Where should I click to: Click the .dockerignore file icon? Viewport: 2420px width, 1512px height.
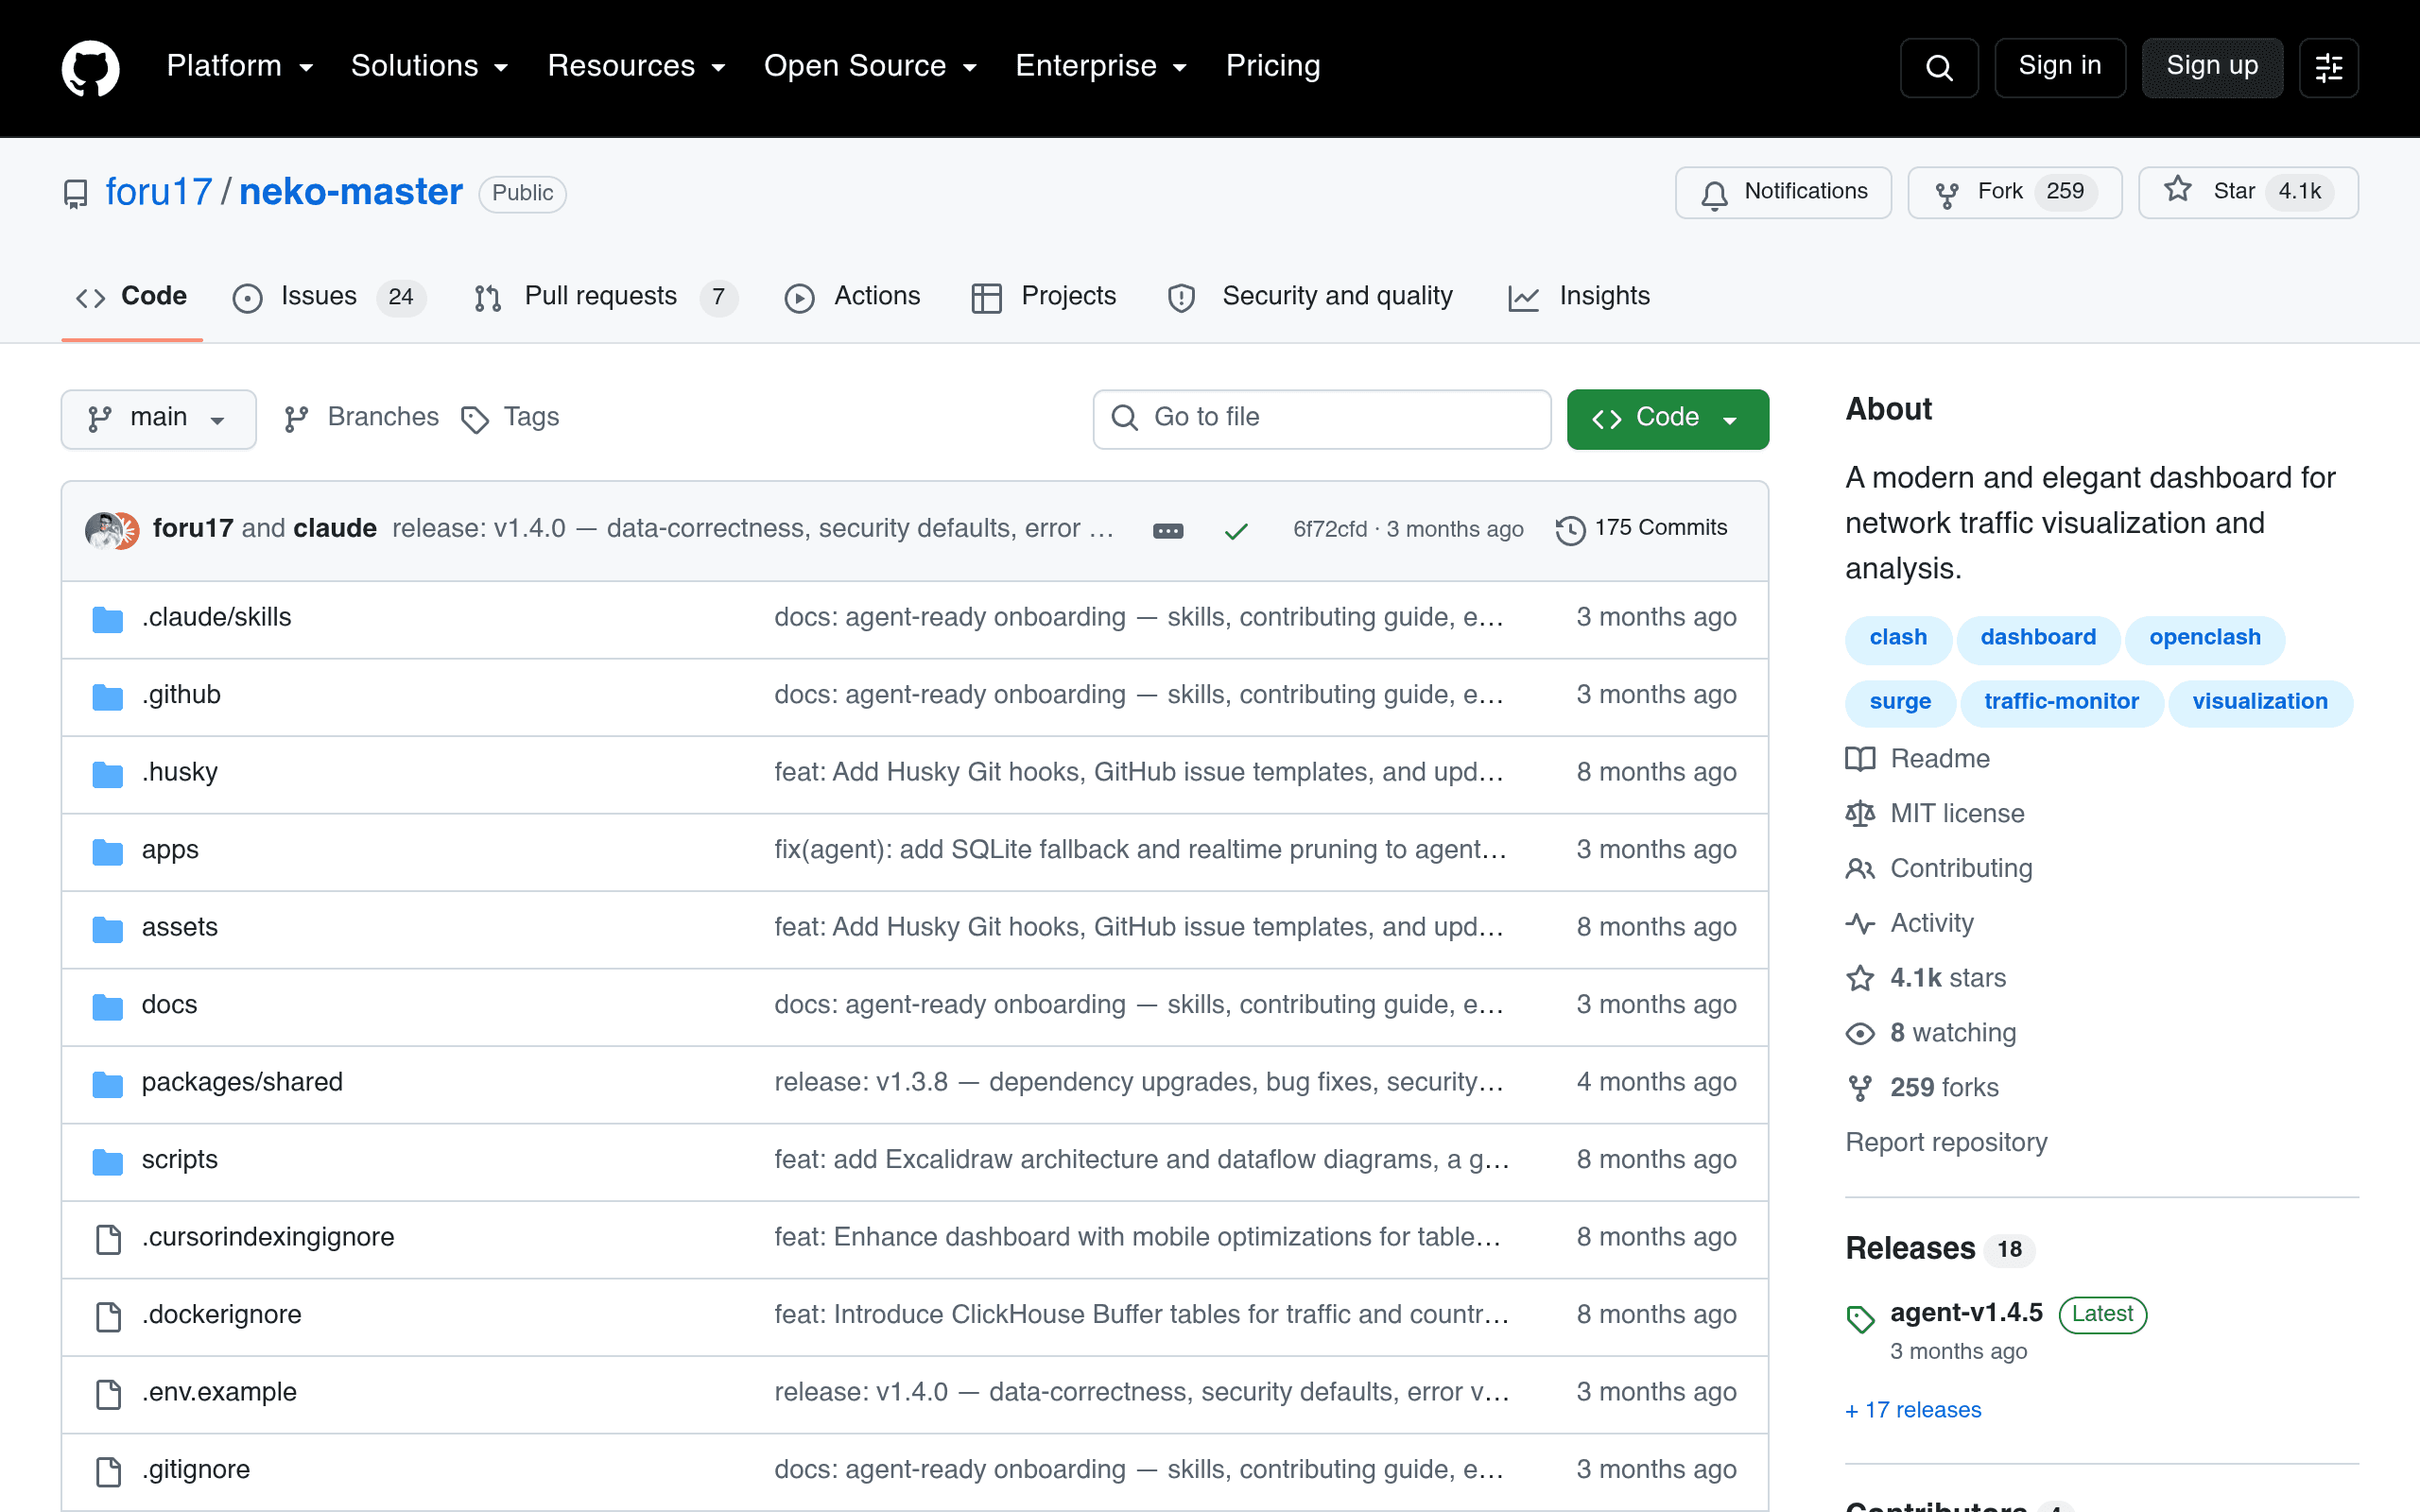coord(108,1316)
